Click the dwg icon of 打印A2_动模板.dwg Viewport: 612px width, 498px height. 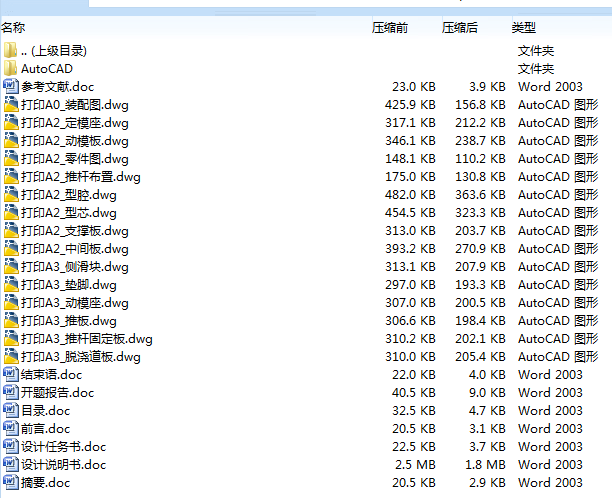(x=11, y=140)
